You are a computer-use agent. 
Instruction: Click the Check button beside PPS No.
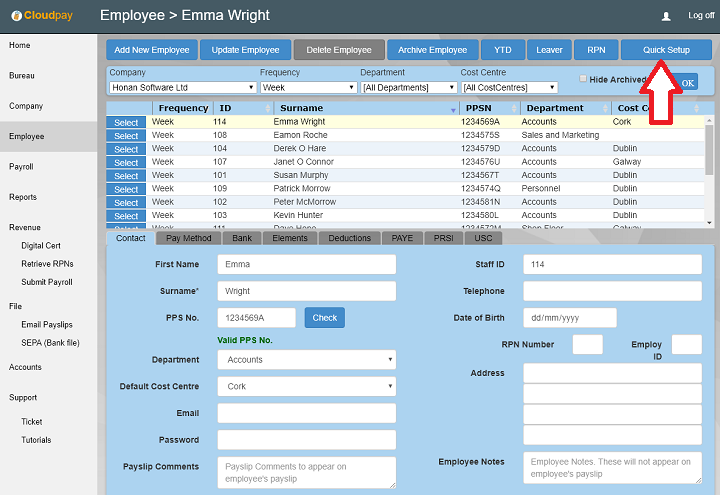[x=324, y=318]
